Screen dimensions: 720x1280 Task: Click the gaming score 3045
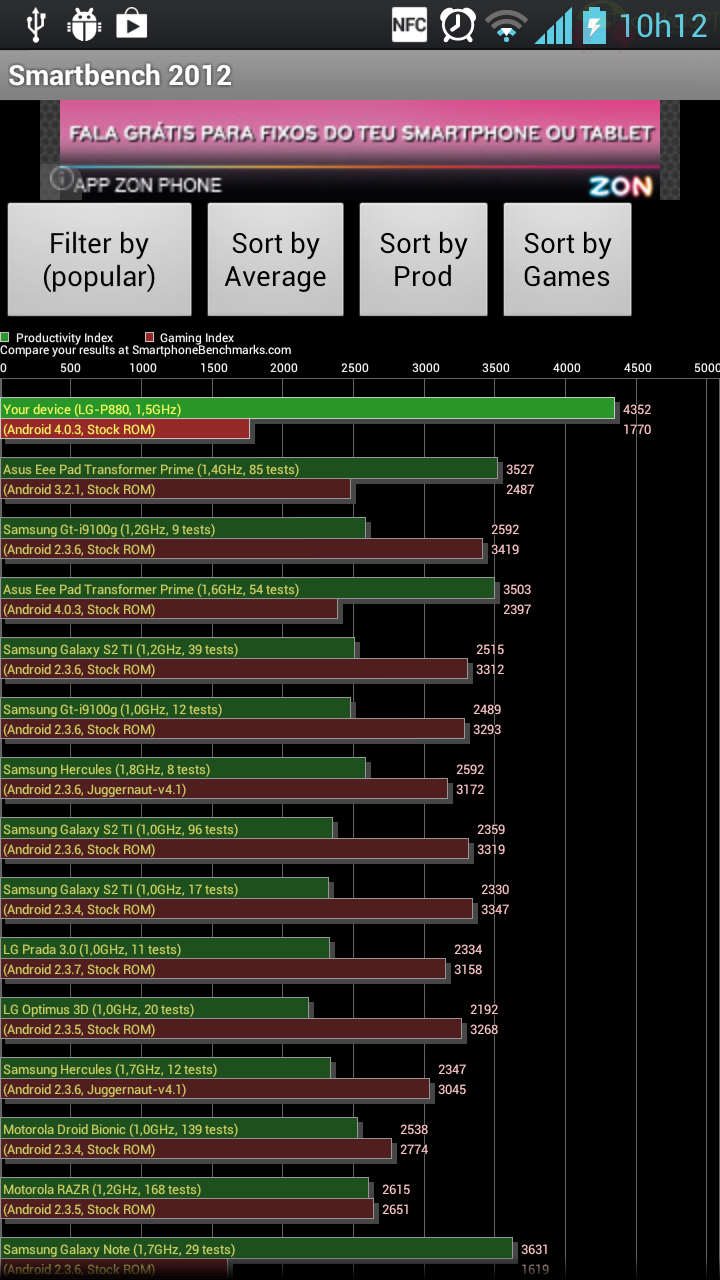pos(452,1090)
